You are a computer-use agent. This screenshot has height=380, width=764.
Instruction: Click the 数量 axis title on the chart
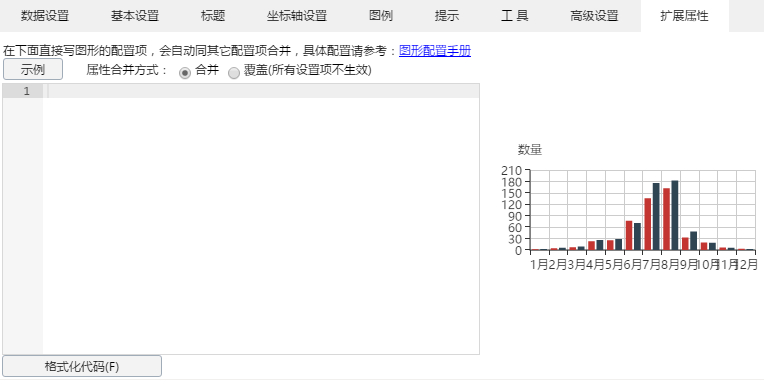click(x=530, y=150)
